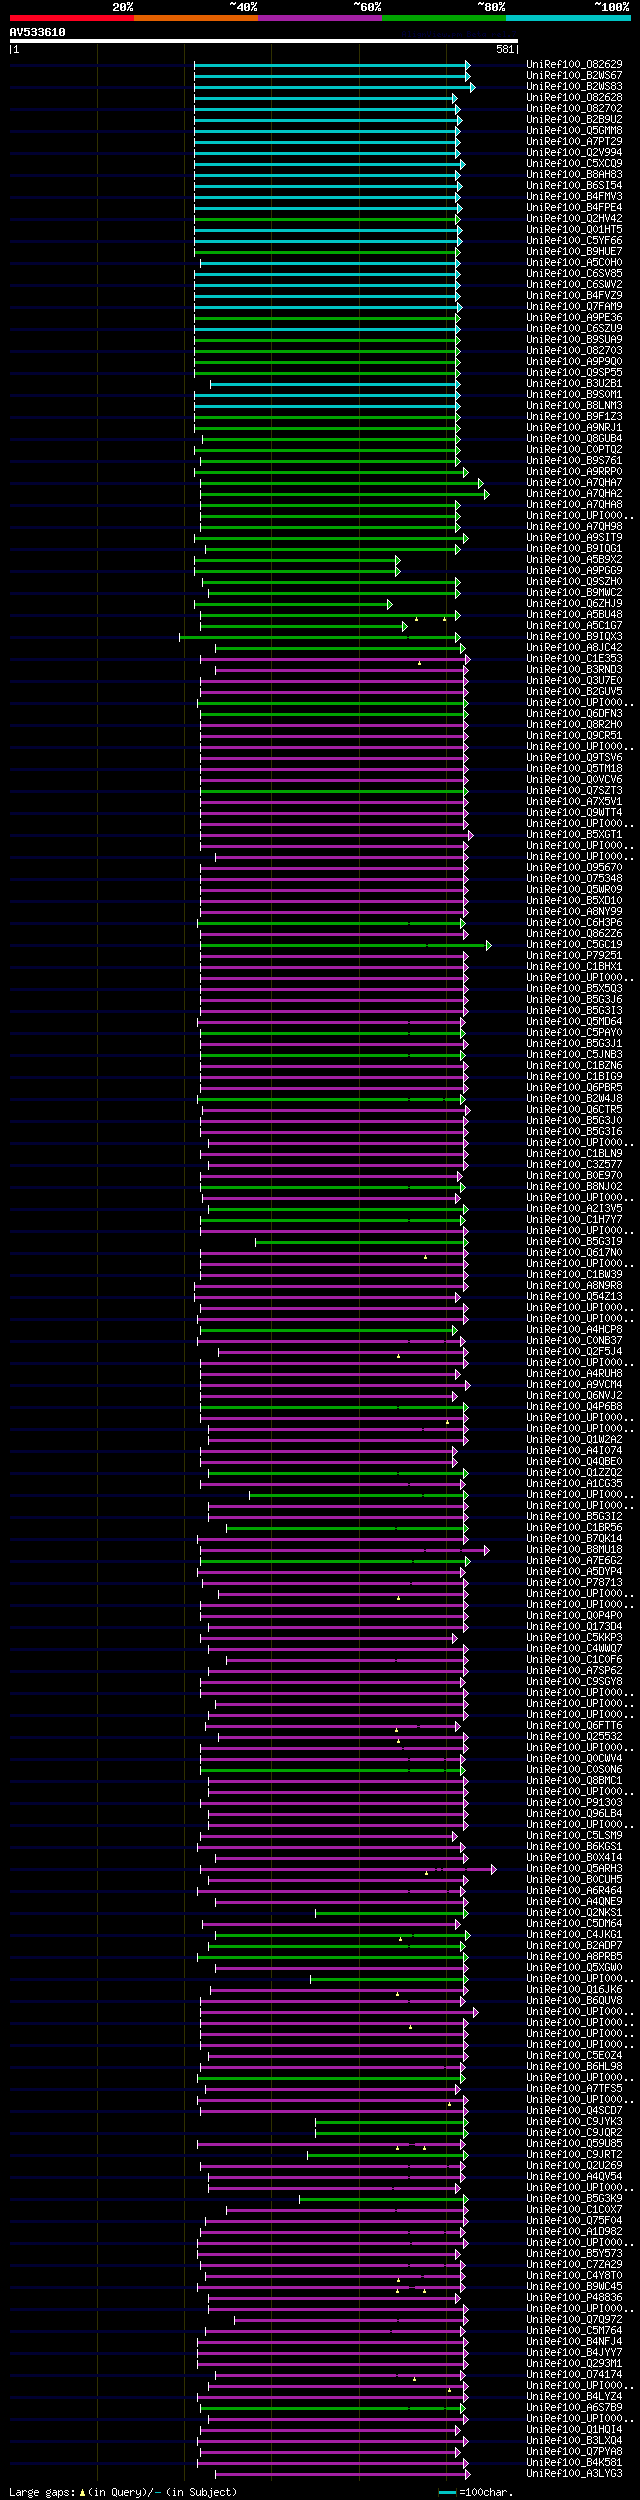Viewport: 640px width, 2500px height.
Task: Click the white query length bar
Action: 263,41
